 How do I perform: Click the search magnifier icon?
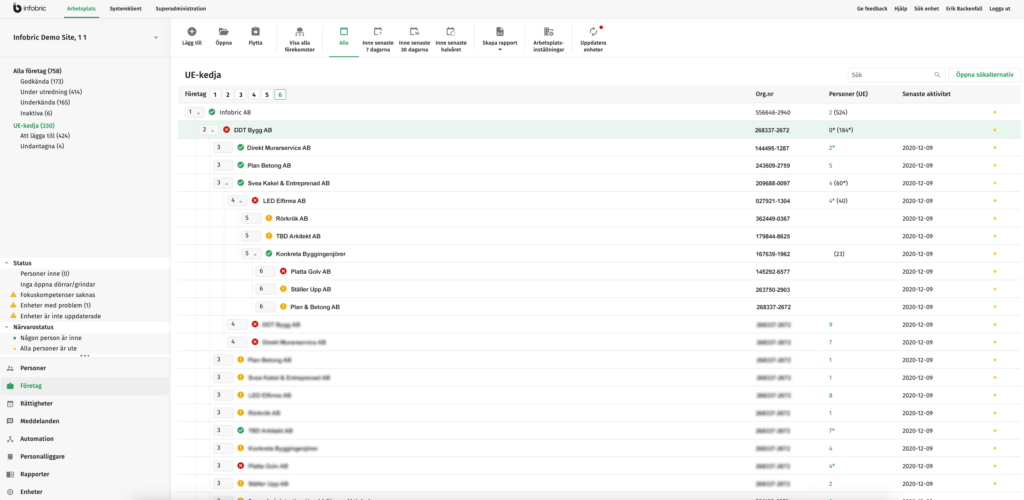tap(937, 75)
